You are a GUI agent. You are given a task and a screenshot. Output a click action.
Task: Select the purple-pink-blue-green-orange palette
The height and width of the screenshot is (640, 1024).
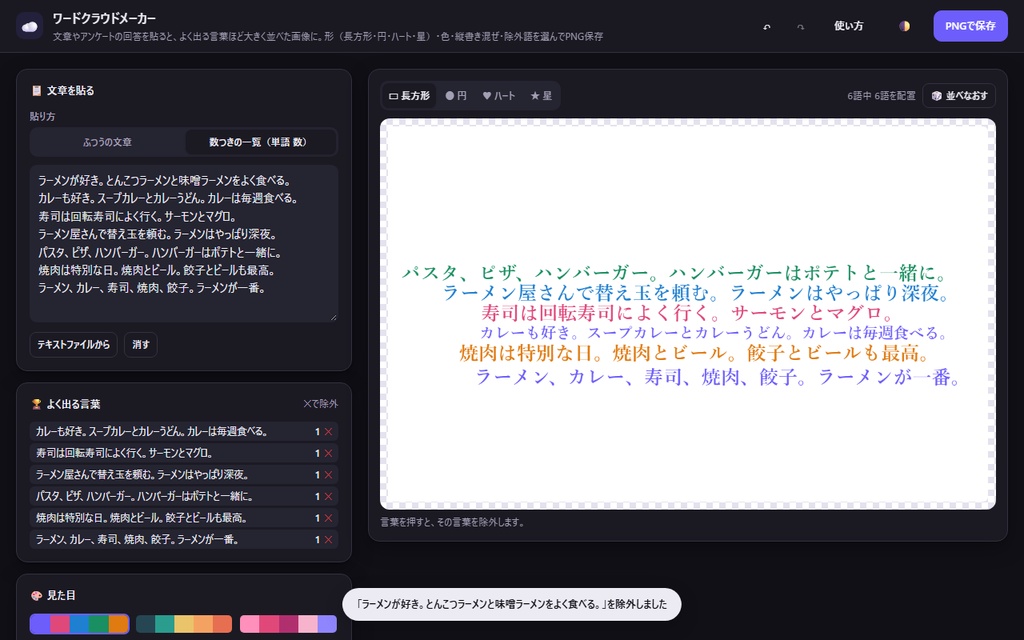click(x=79, y=624)
